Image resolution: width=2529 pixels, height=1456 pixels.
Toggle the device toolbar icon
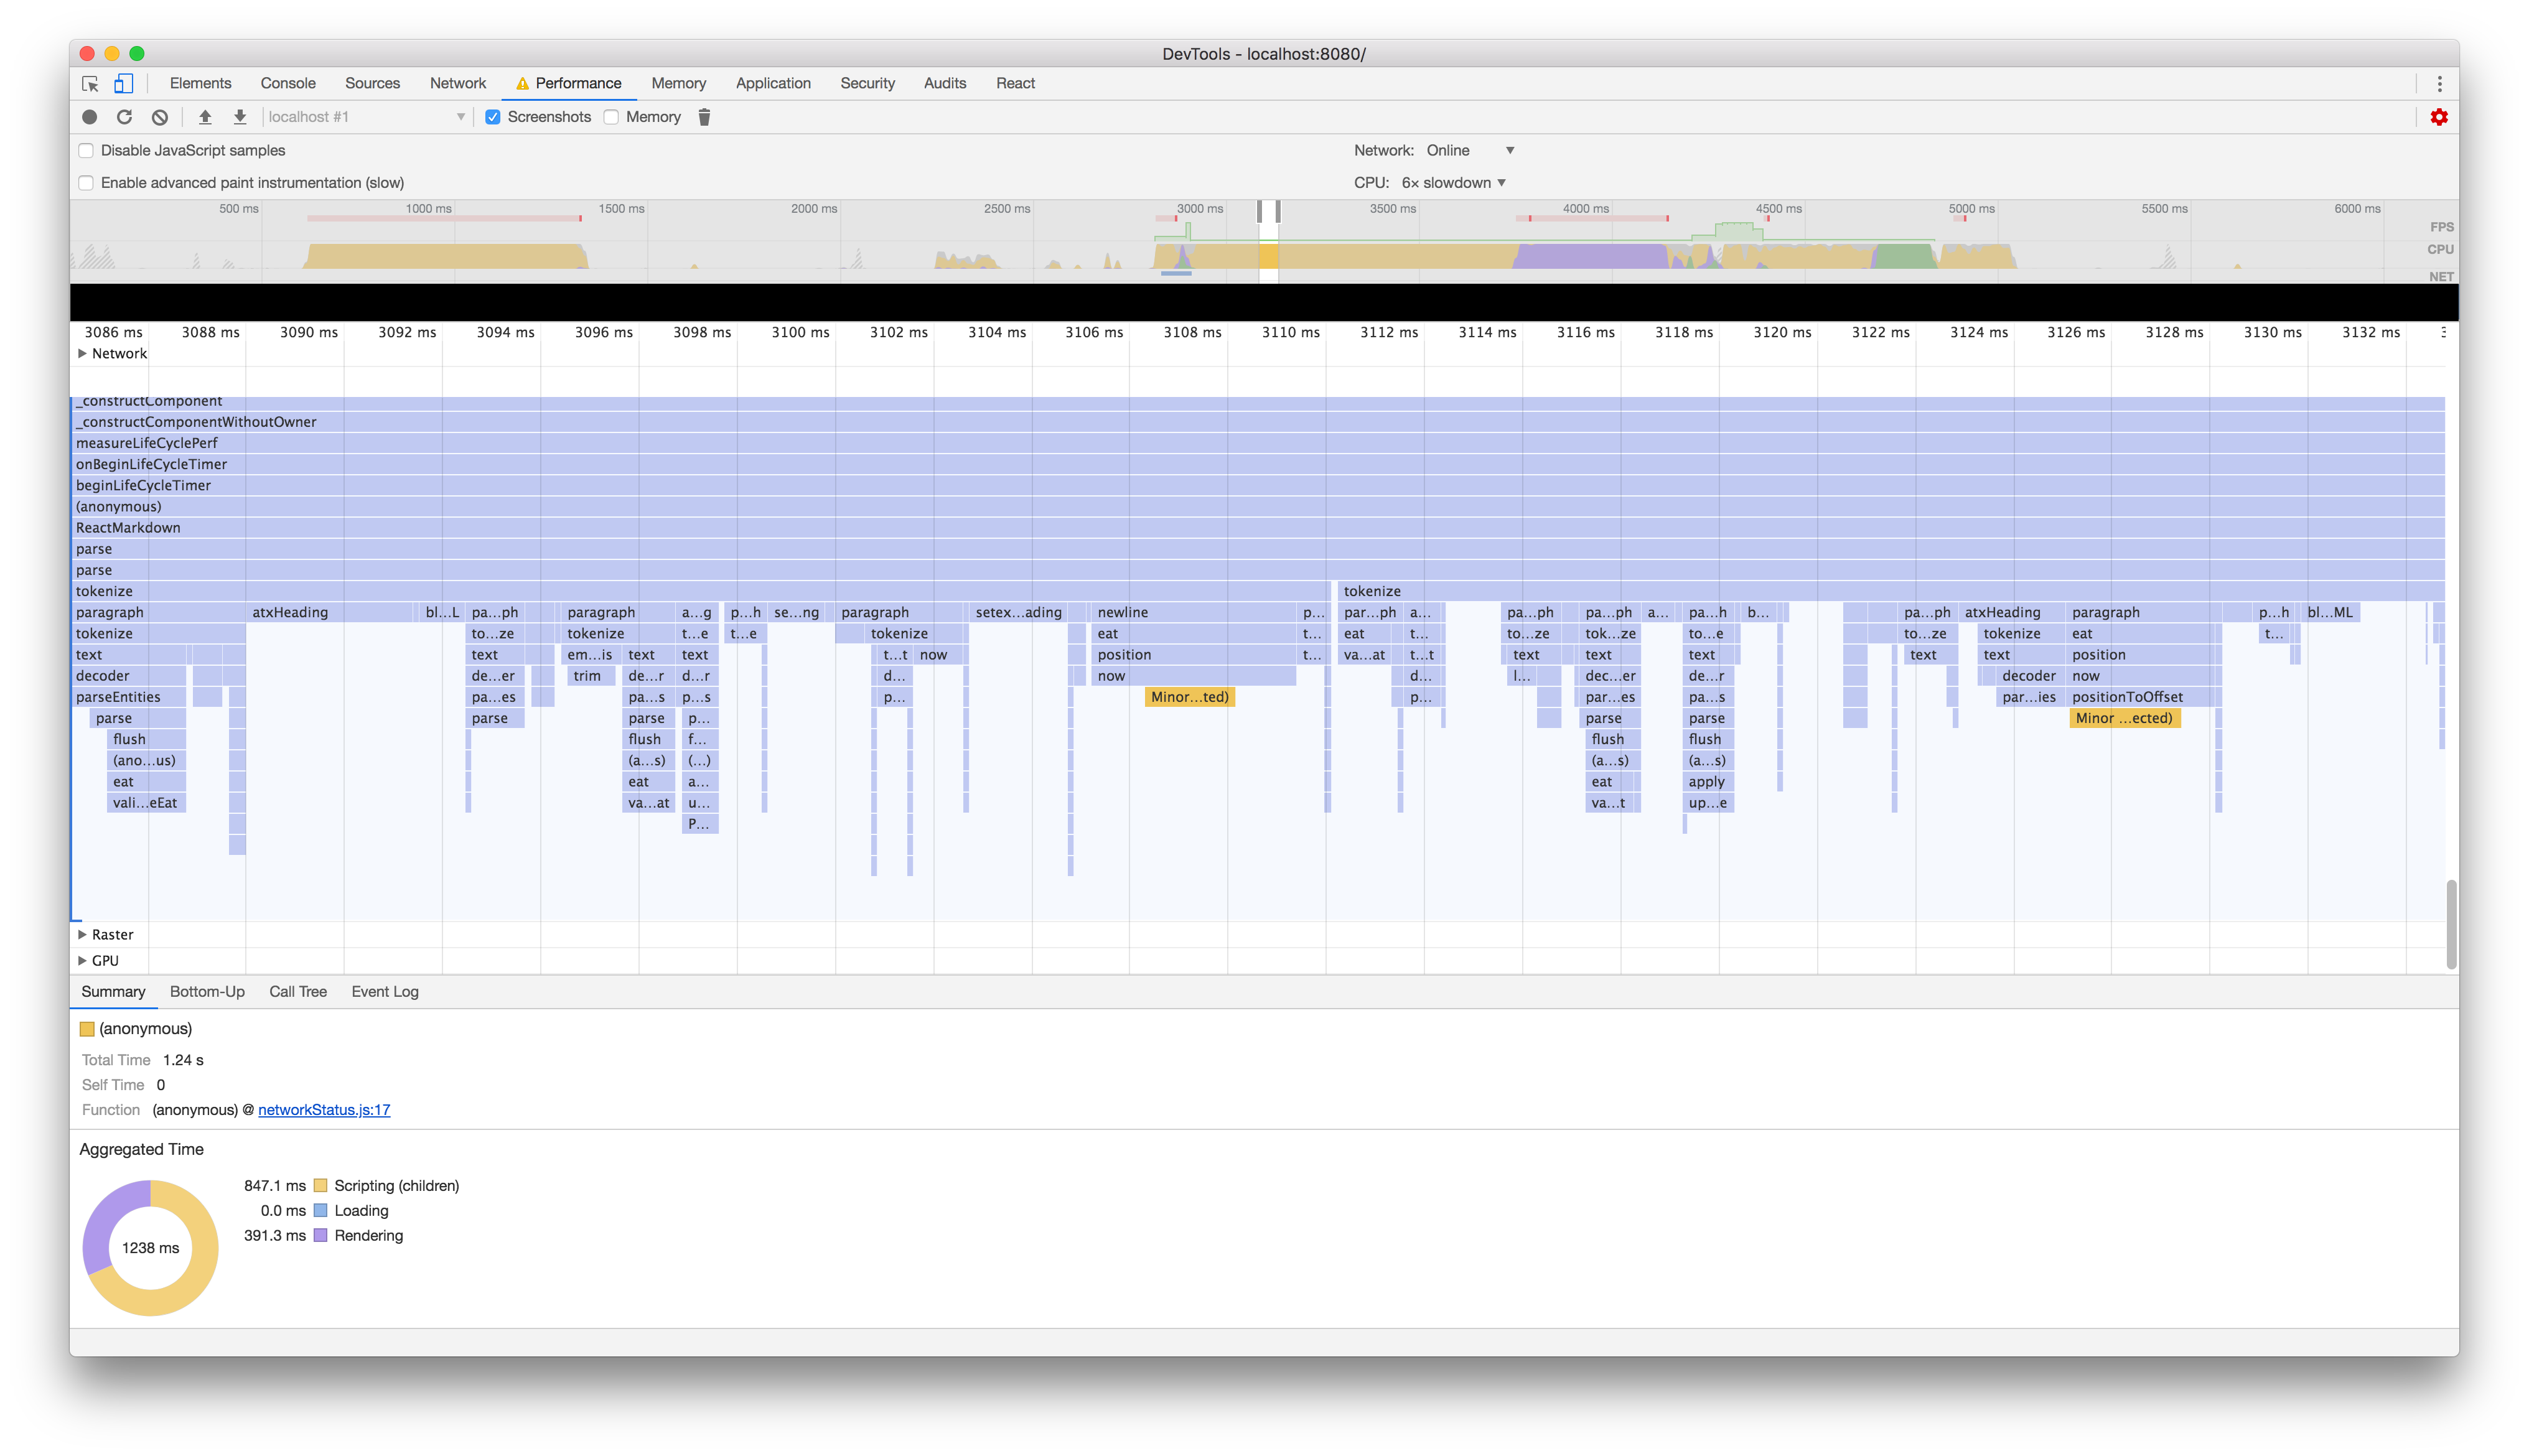tap(124, 83)
